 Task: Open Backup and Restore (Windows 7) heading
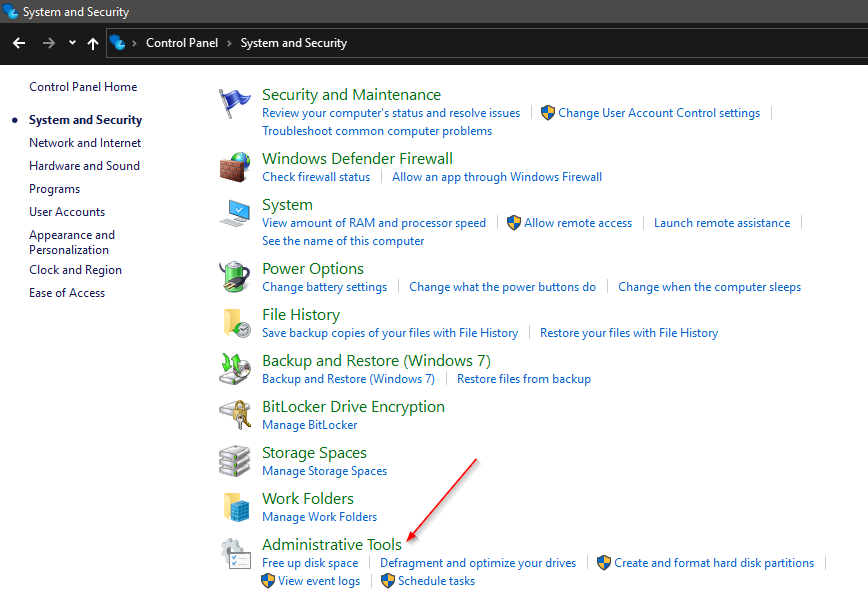click(376, 361)
